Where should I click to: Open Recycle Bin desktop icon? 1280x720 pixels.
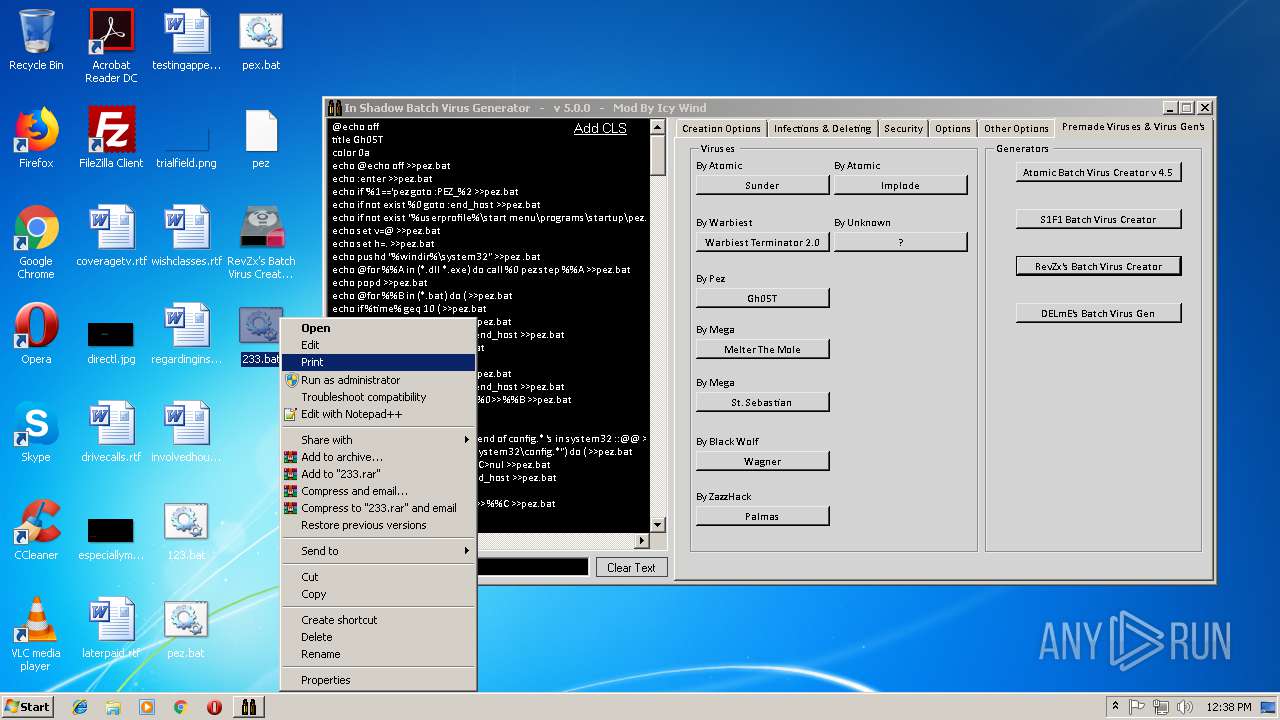coord(36,40)
